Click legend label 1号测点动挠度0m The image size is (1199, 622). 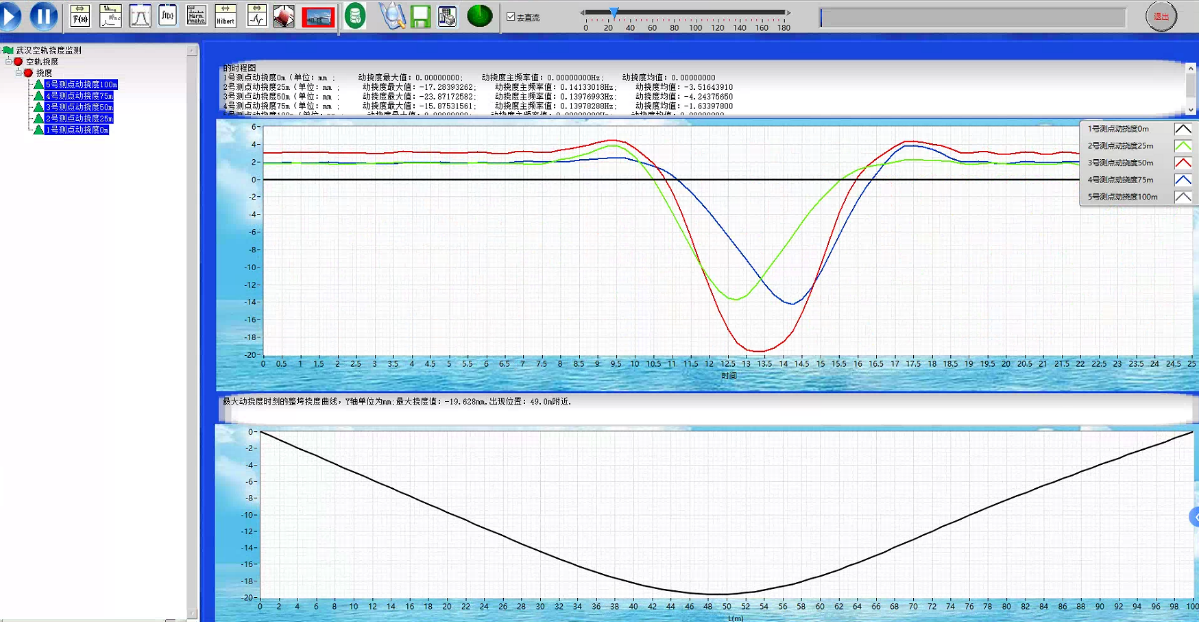point(1118,129)
